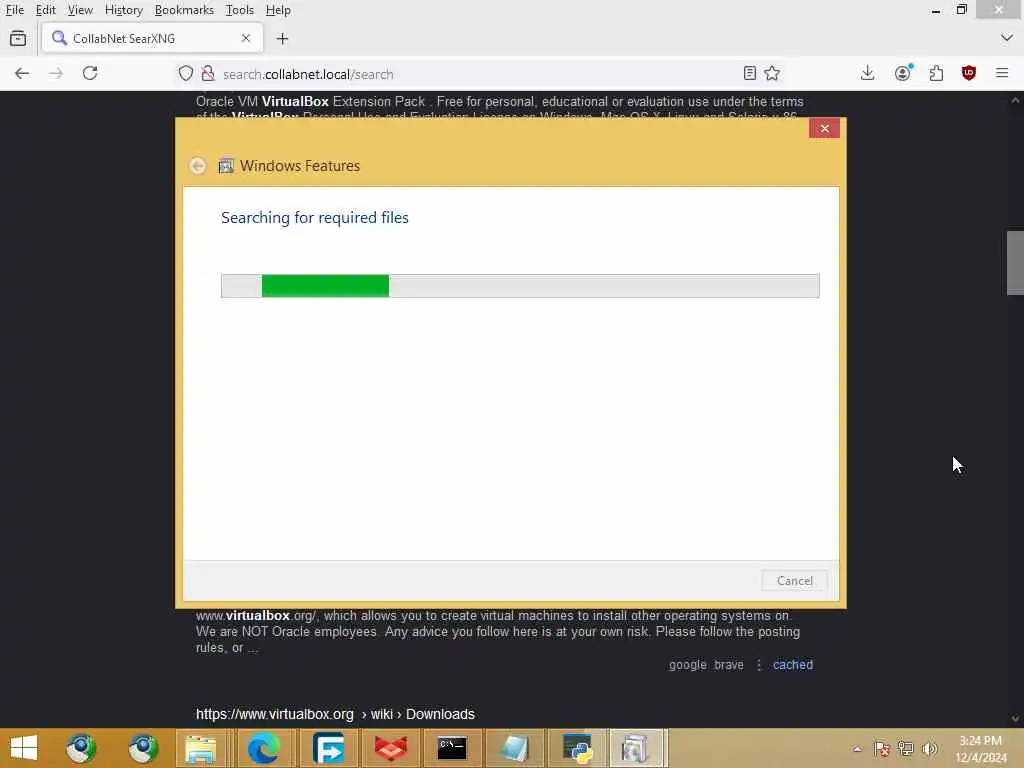
Task: Open the Bookmarks menu
Action: point(184,10)
